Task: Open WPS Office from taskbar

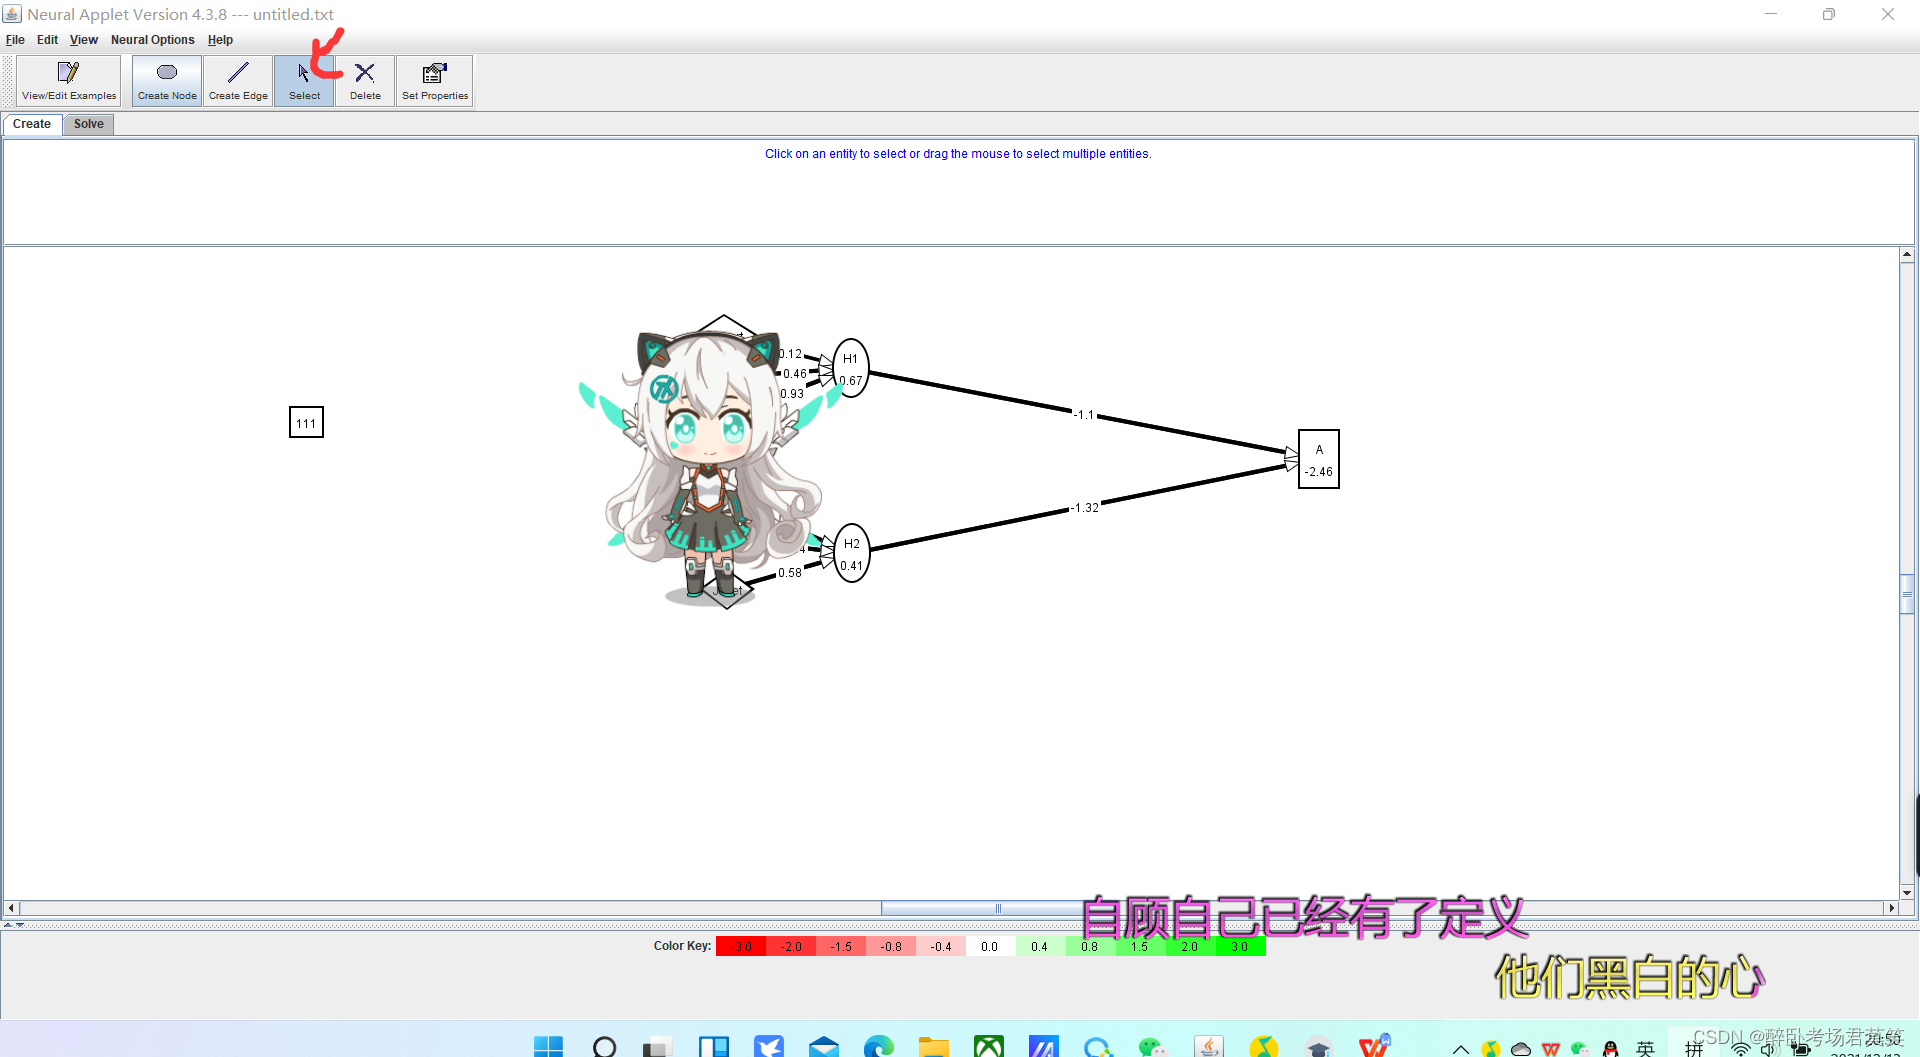Action: (x=1373, y=1046)
